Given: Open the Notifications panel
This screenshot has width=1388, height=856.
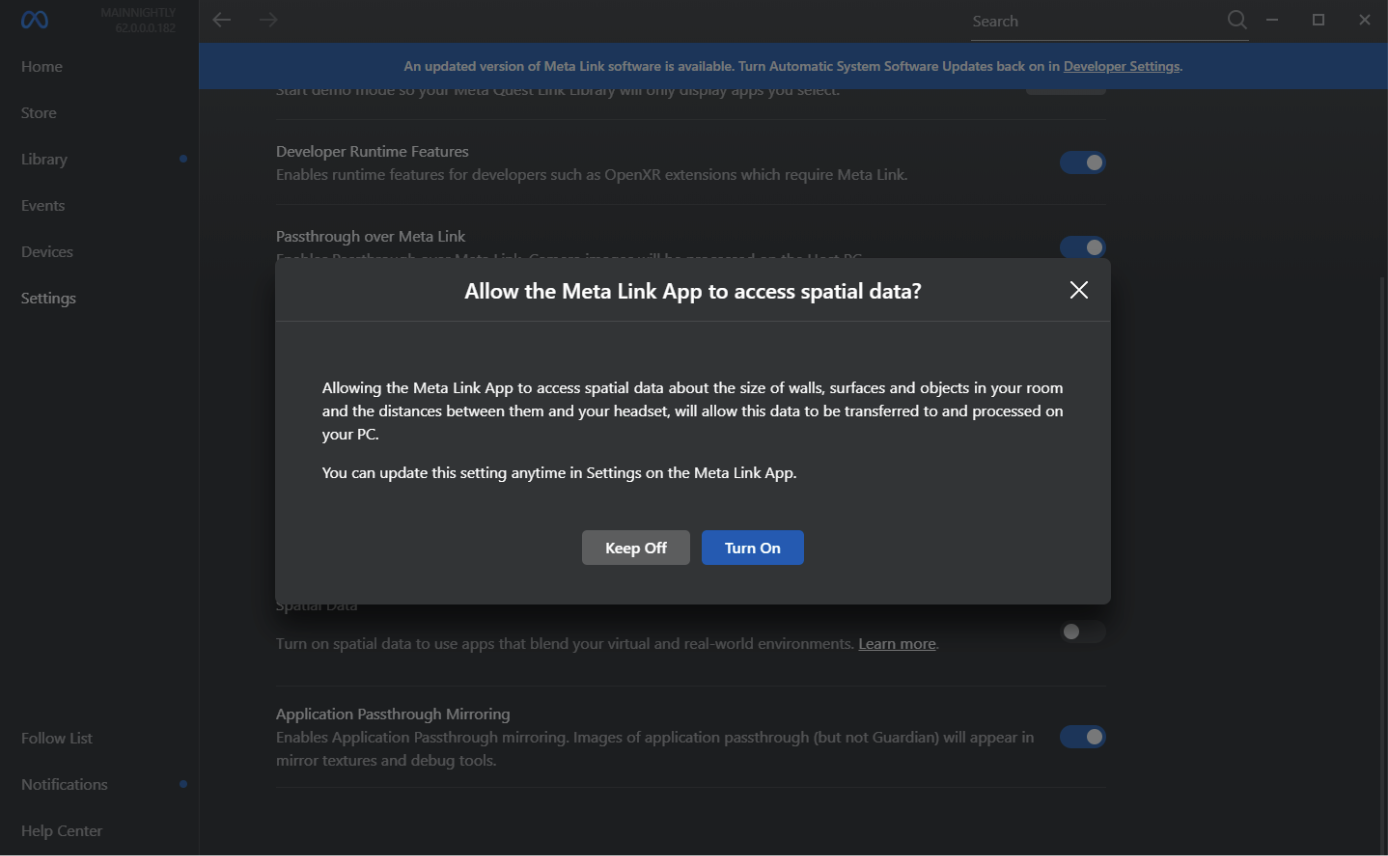Looking at the screenshot, I should coord(64,785).
